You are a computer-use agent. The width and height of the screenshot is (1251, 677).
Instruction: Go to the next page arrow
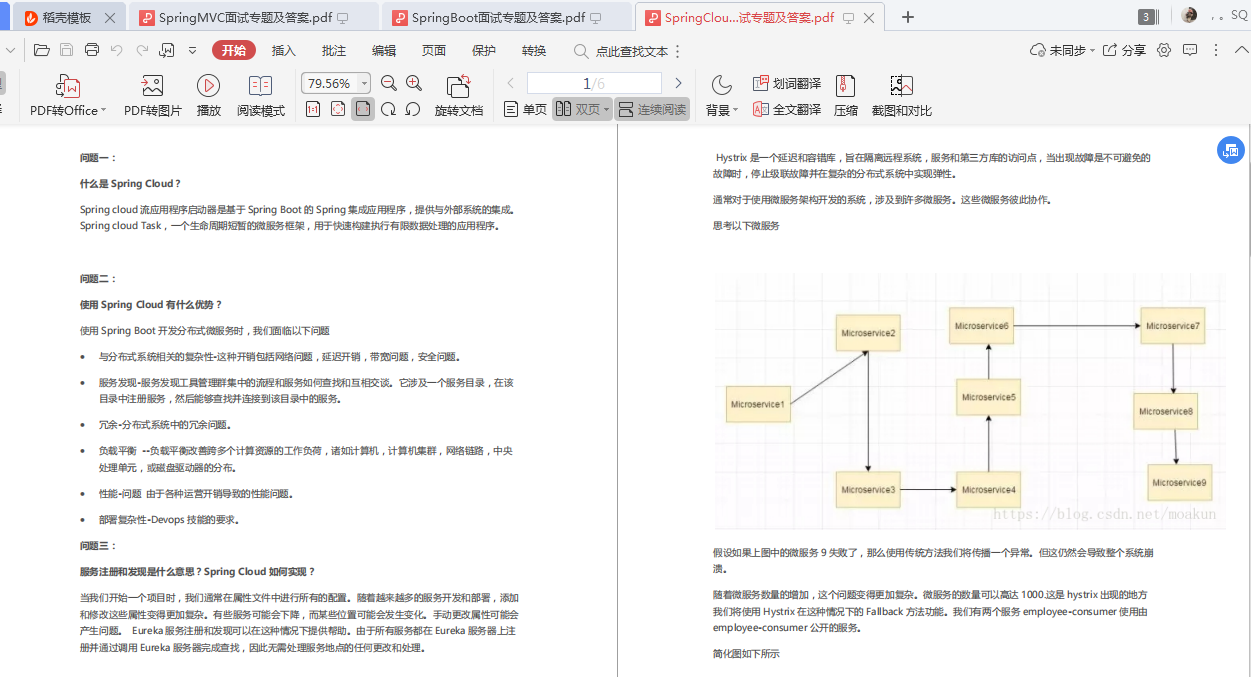pos(678,83)
